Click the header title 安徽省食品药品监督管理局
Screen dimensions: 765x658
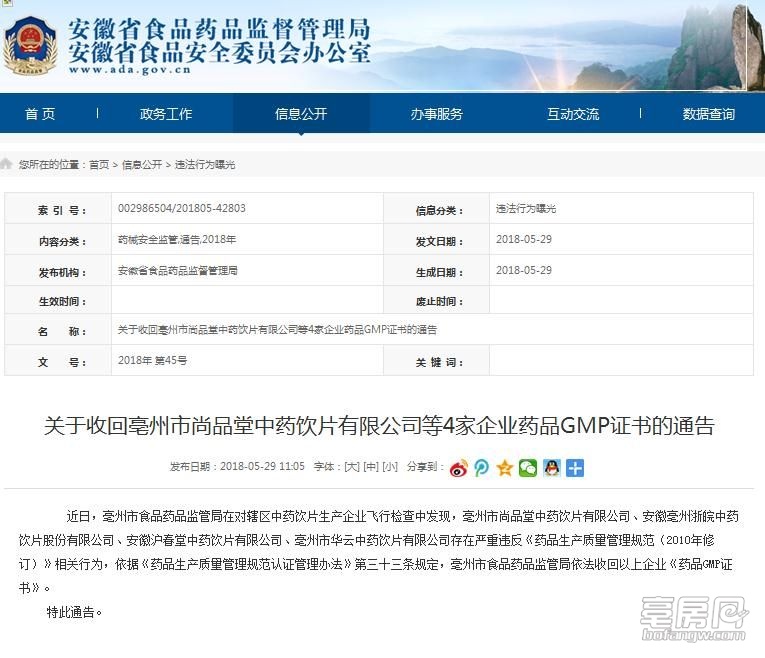(219, 29)
